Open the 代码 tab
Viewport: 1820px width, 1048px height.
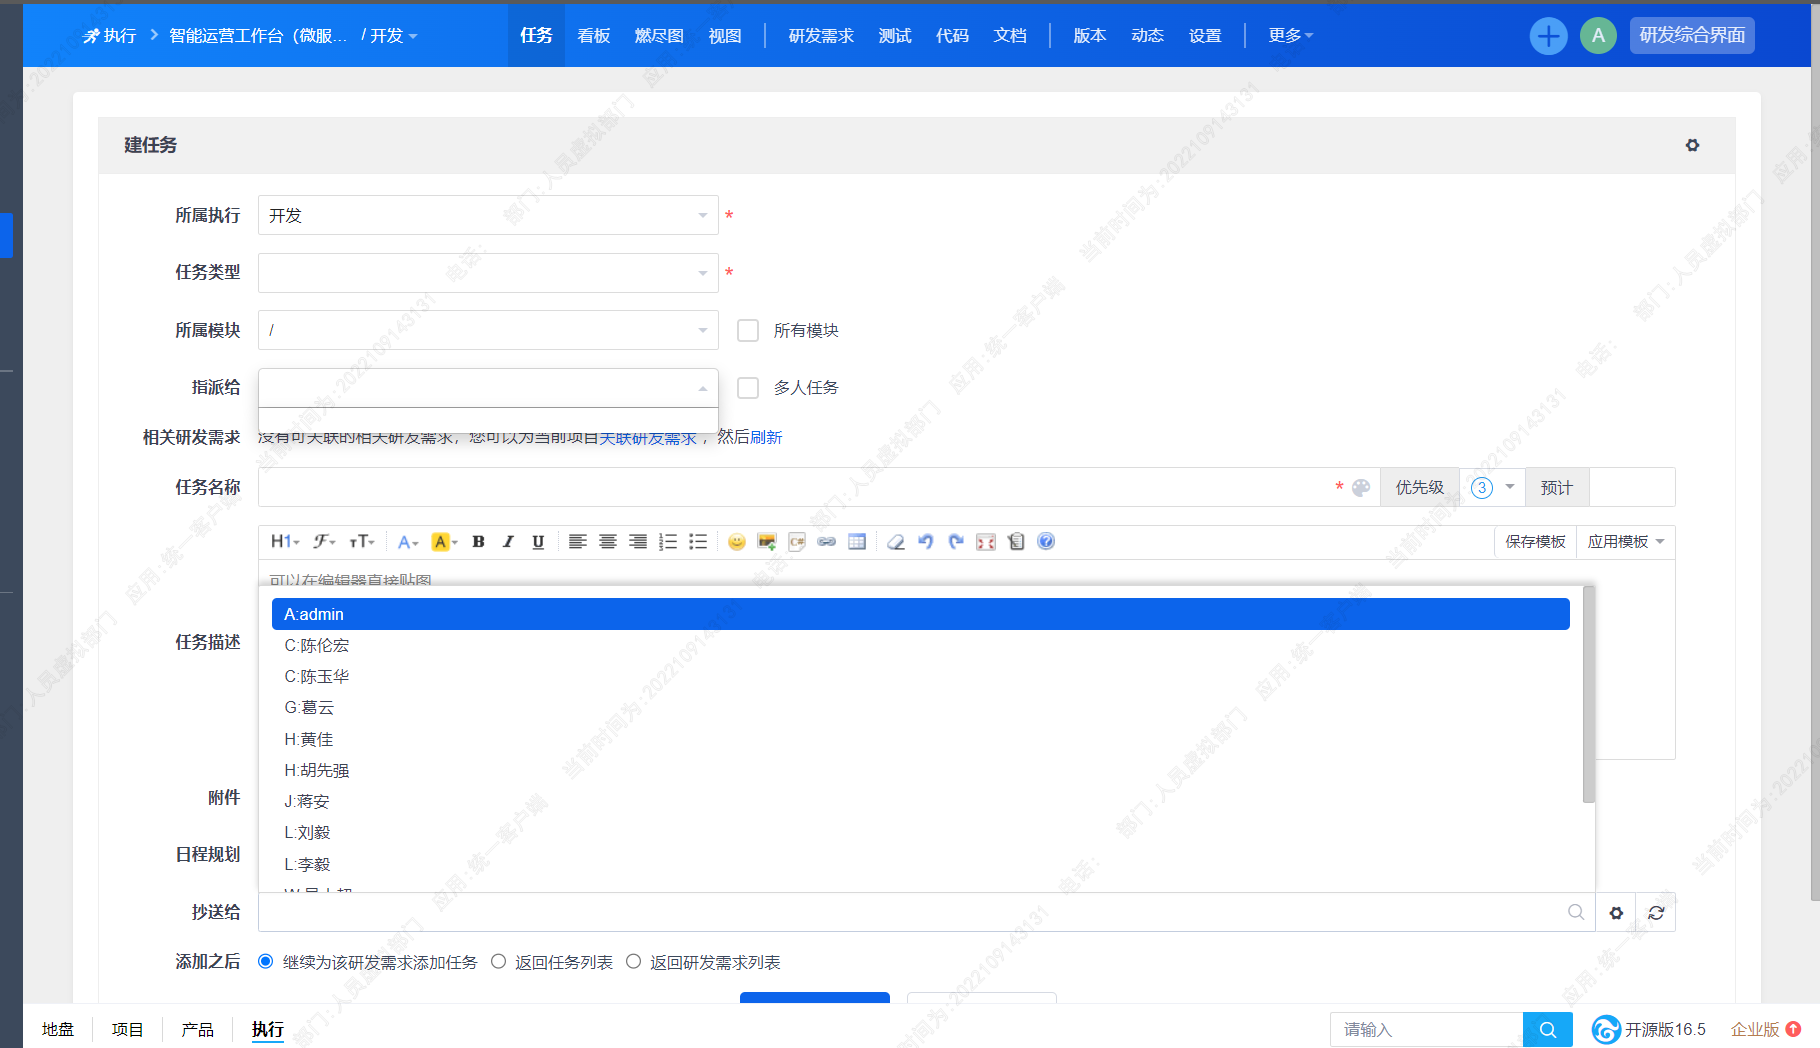tap(952, 35)
